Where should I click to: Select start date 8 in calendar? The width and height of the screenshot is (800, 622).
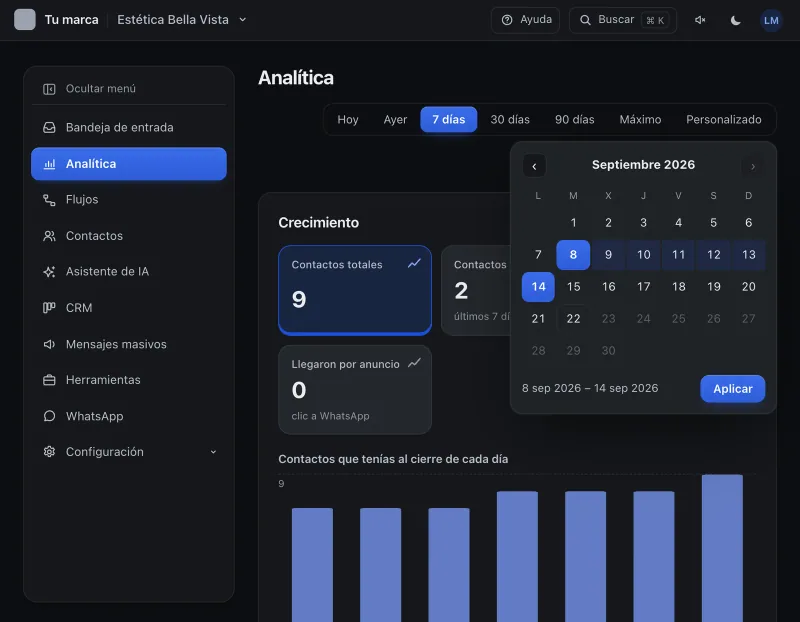573,255
